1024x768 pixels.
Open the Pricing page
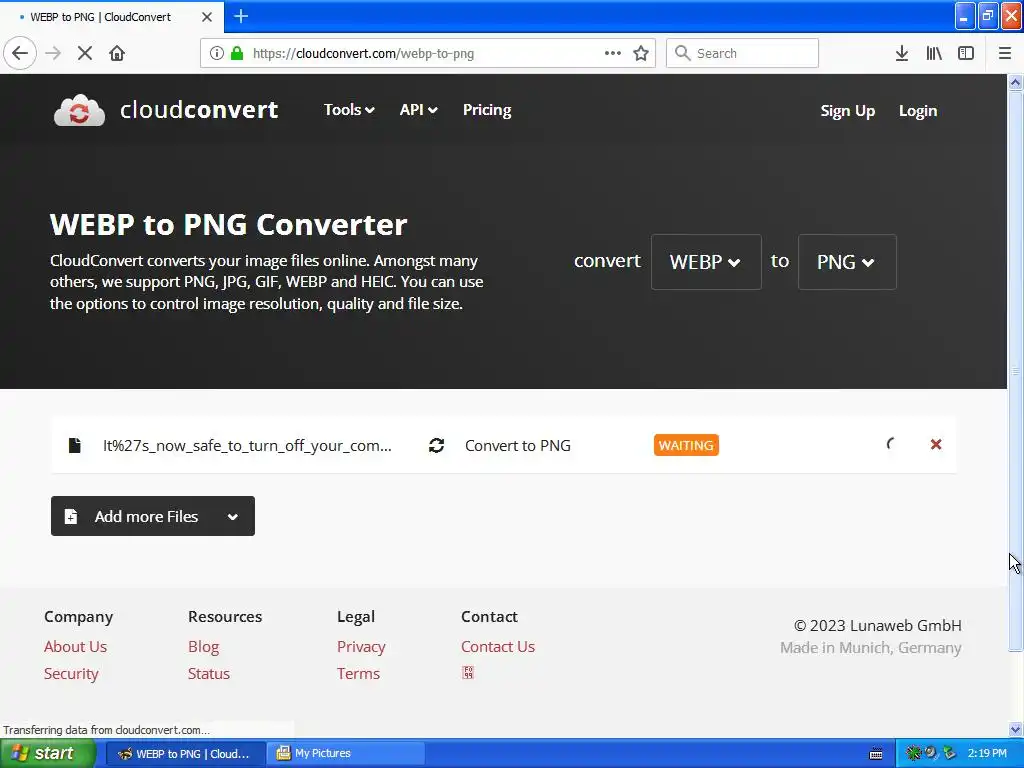(x=487, y=110)
